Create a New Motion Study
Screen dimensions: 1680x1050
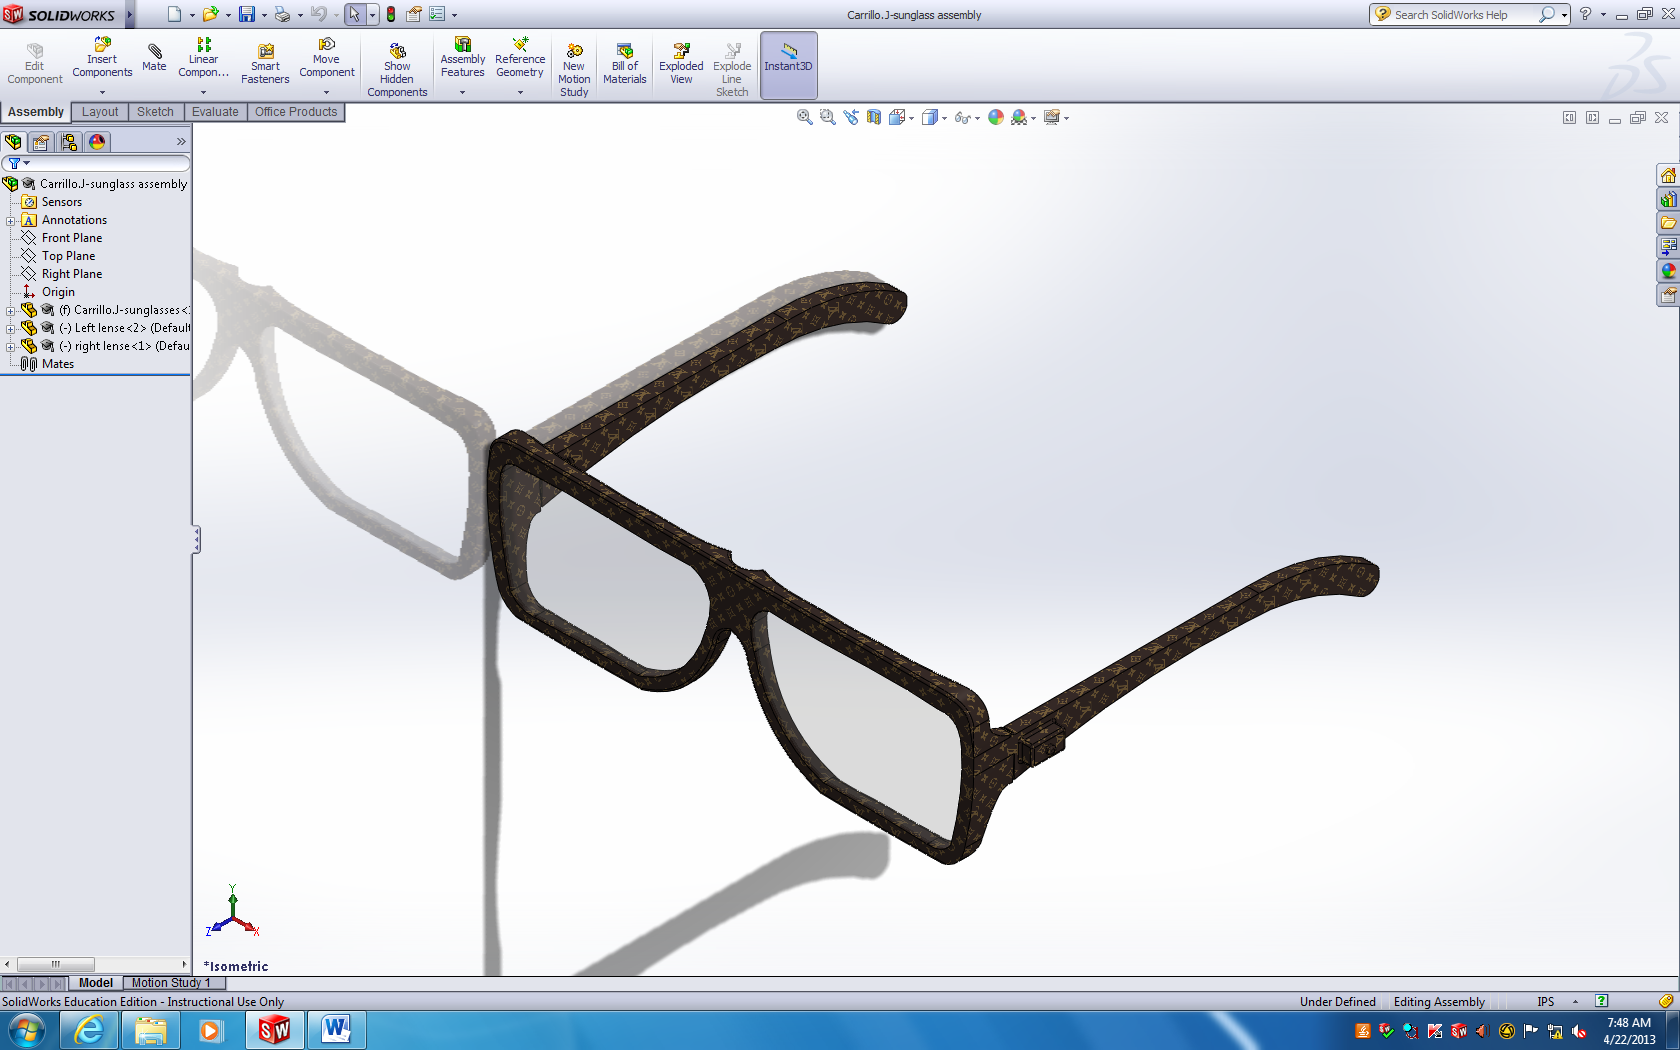(574, 70)
